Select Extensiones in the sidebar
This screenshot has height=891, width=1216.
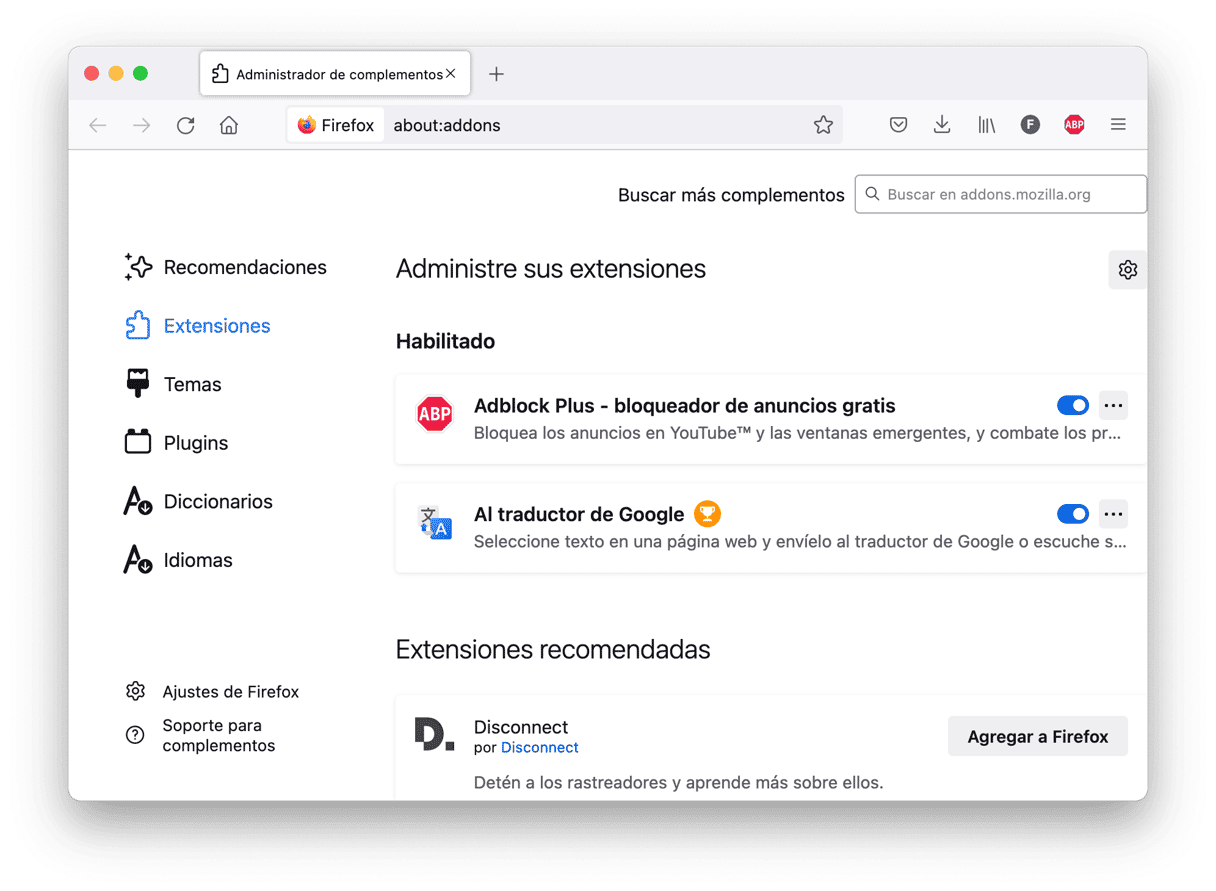tap(198, 326)
